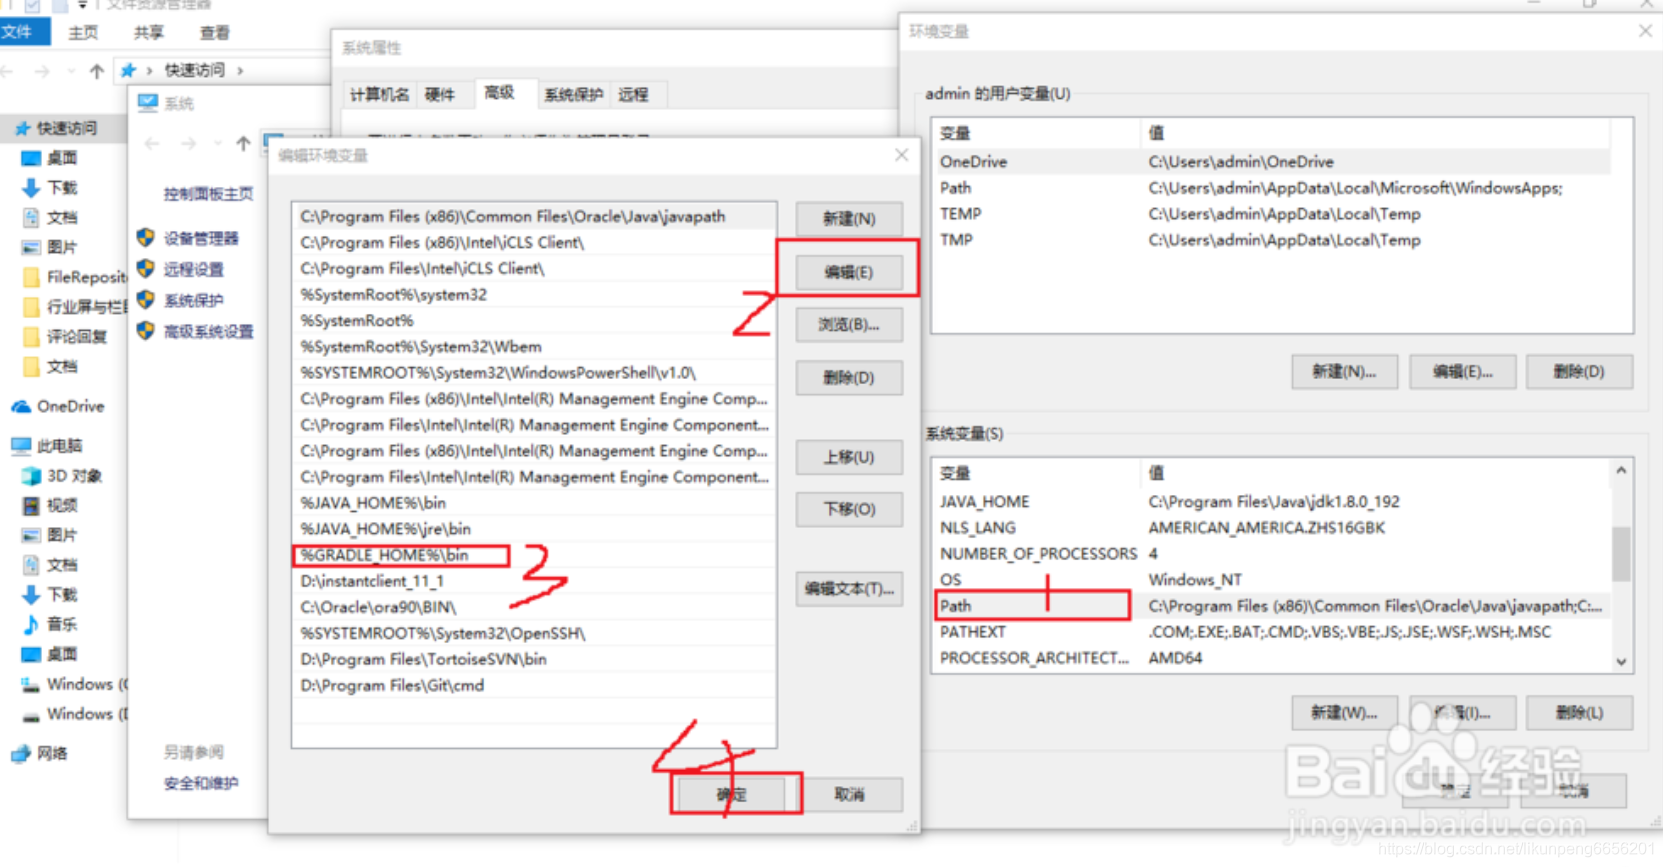The width and height of the screenshot is (1663, 867).
Task: Click 删除(L) under system variables
Action: pos(1580,713)
